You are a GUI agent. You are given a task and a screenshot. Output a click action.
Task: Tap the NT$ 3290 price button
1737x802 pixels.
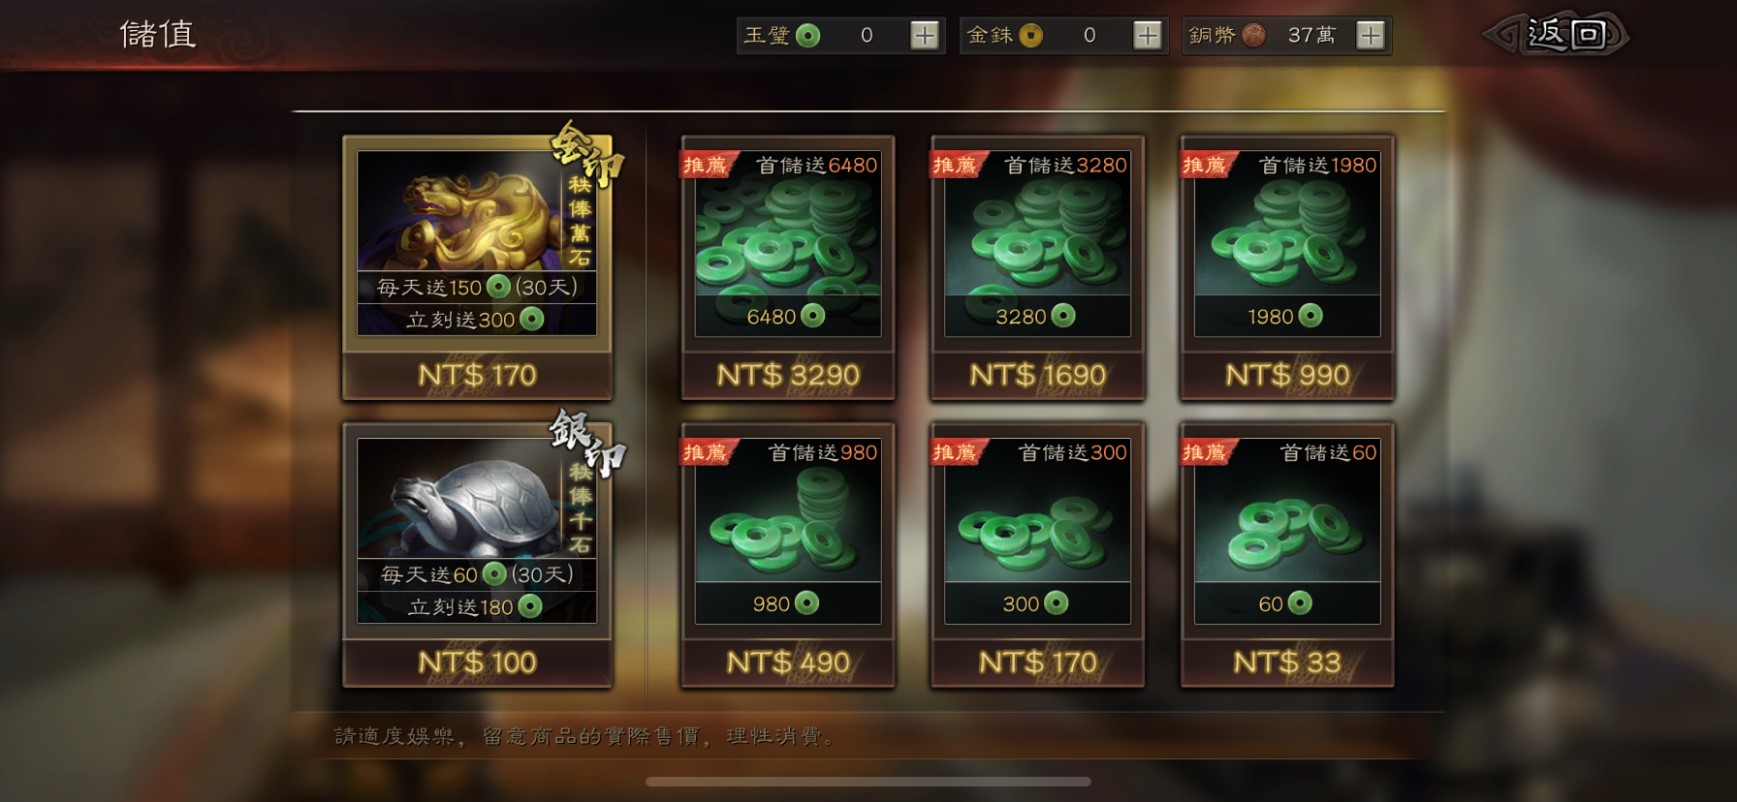788,375
